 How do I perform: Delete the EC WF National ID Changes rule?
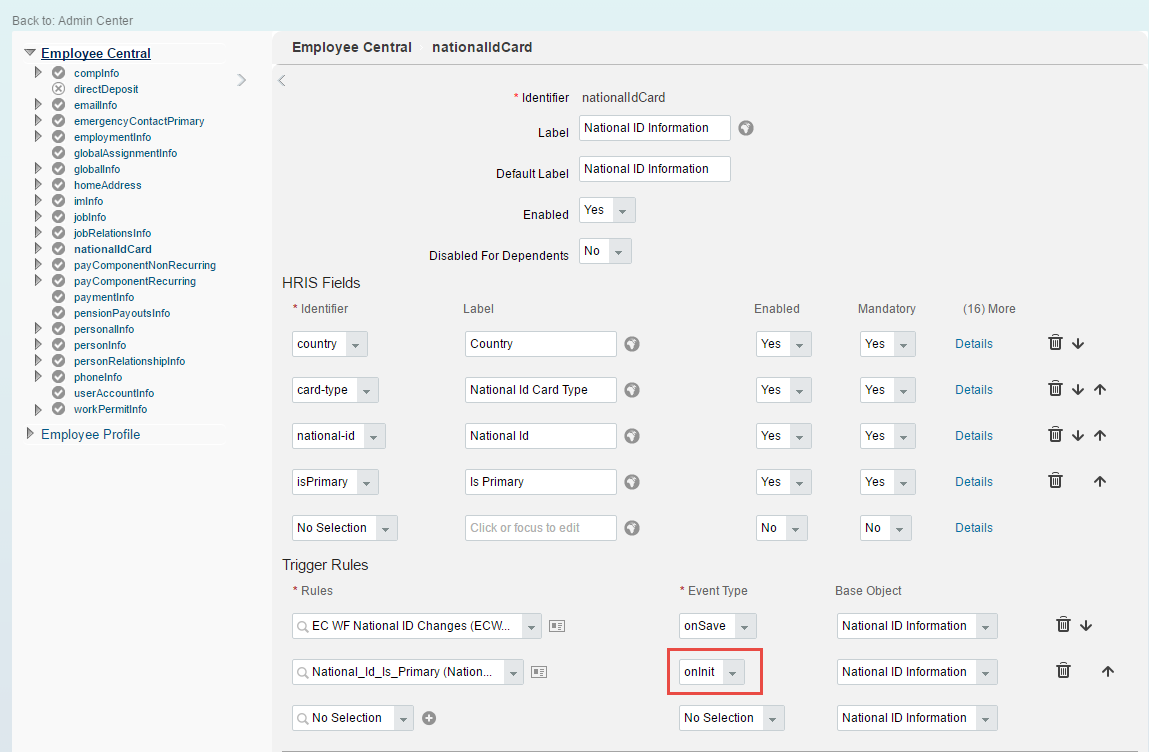pyautogui.click(x=1063, y=624)
